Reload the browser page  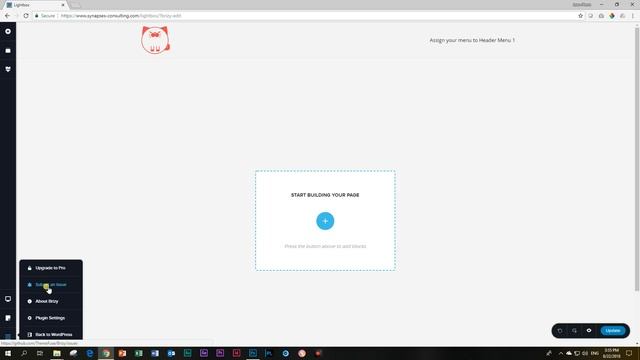coord(26,16)
